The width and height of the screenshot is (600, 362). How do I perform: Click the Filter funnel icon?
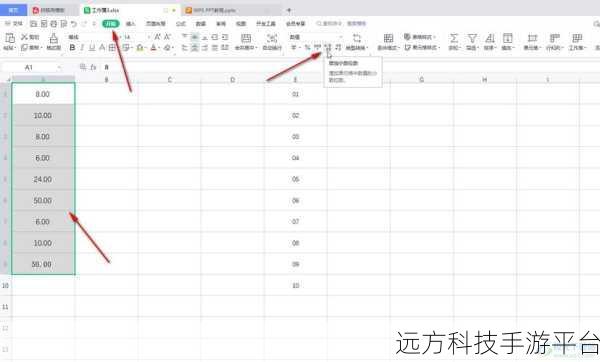(472, 38)
